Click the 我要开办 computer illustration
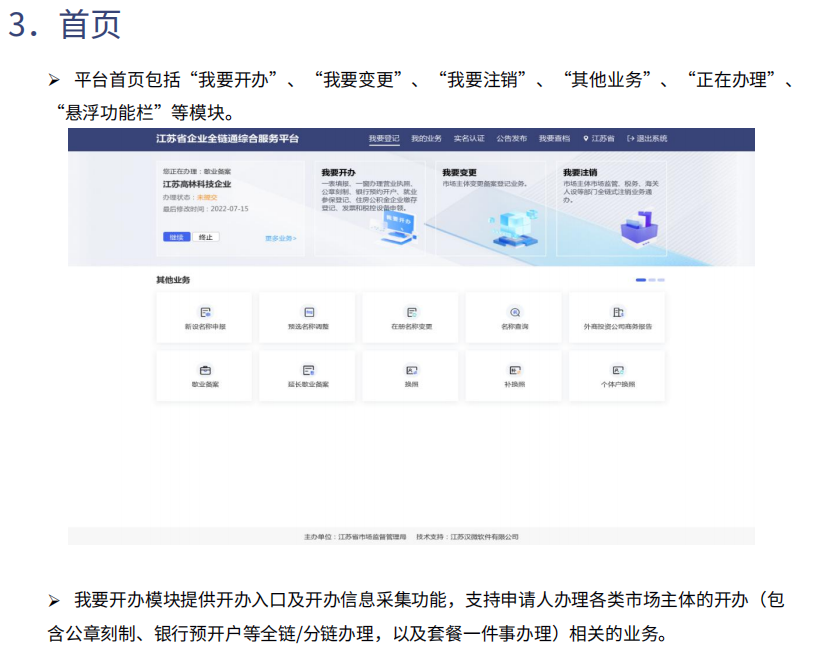The height and width of the screenshot is (660, 821). point(395,228)
